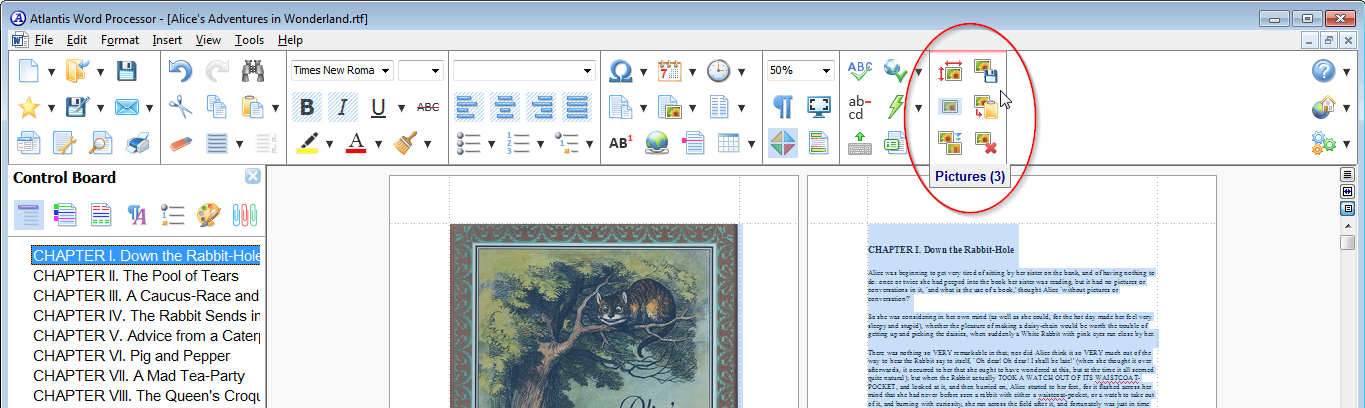The image size is (1365, 408).
Task: Close the Control Board panel
Action: coord(253,177)
